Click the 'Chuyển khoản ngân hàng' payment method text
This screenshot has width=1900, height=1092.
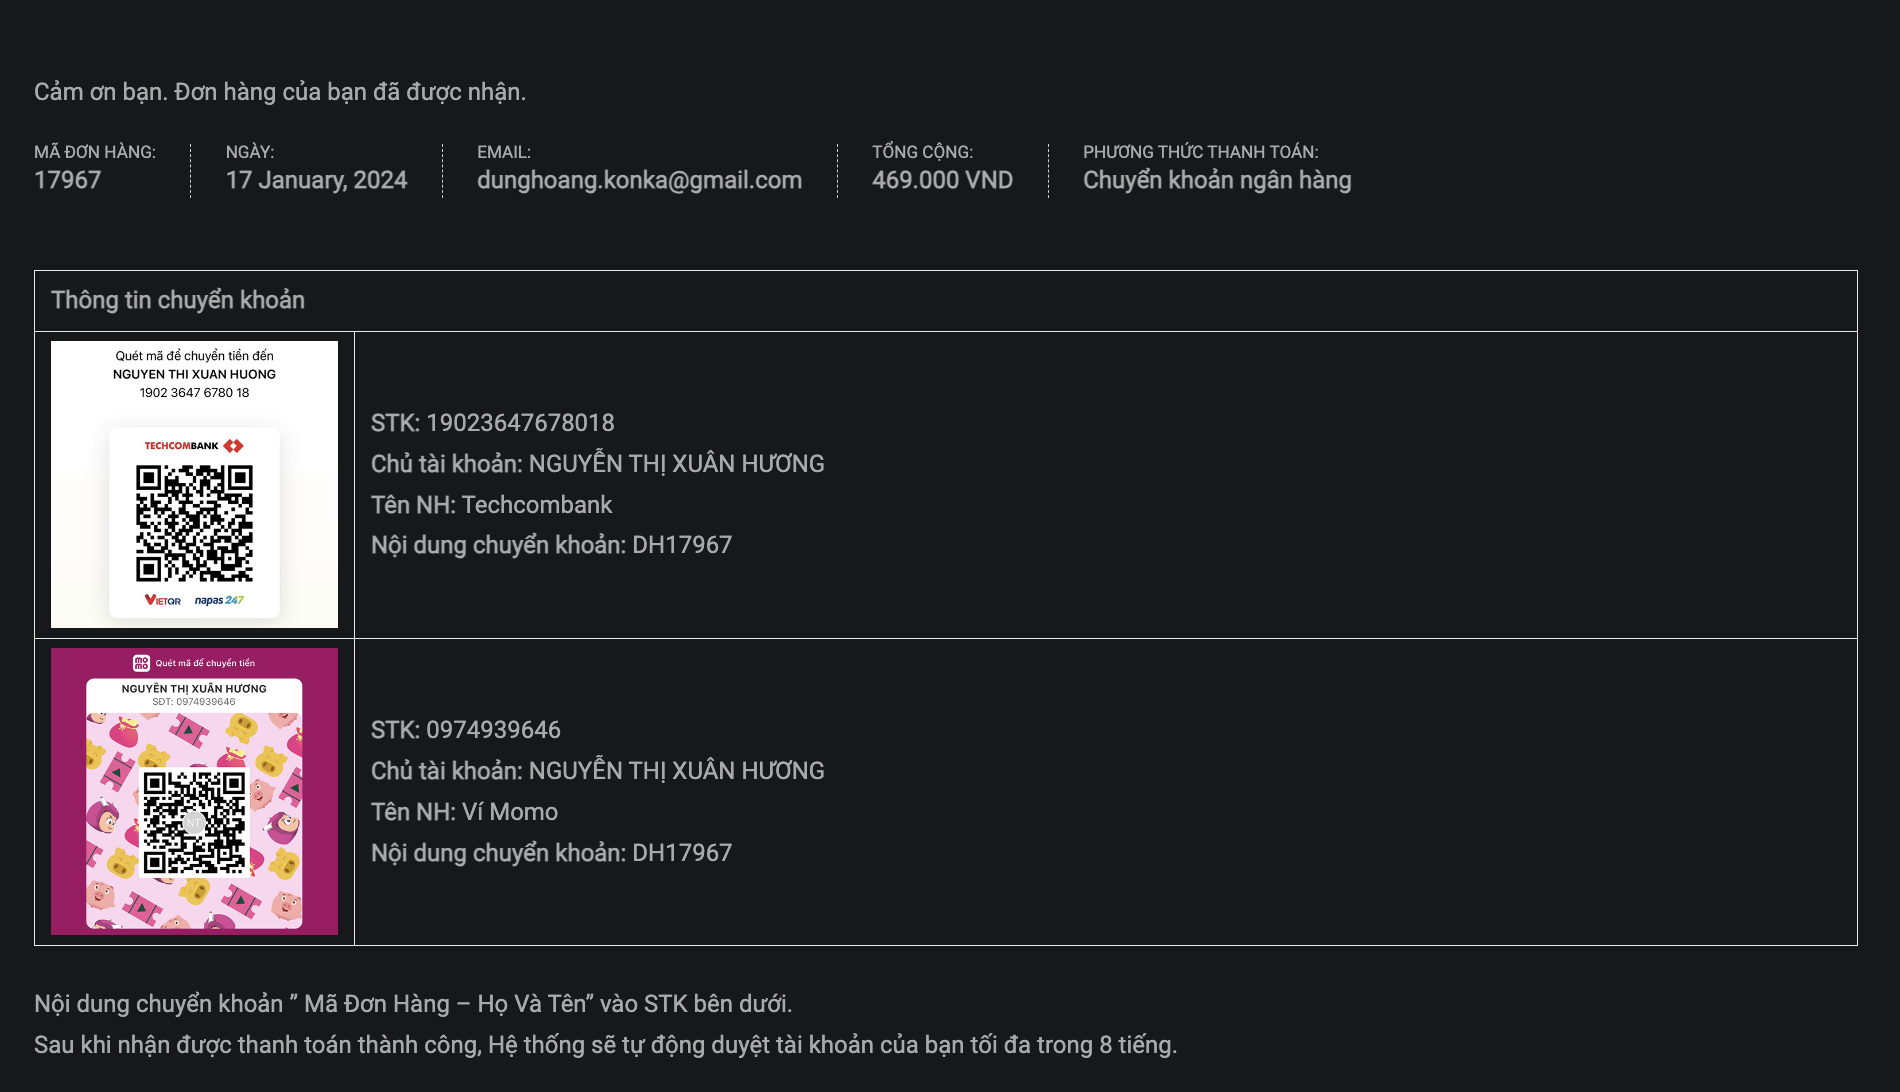point(1217,180)
